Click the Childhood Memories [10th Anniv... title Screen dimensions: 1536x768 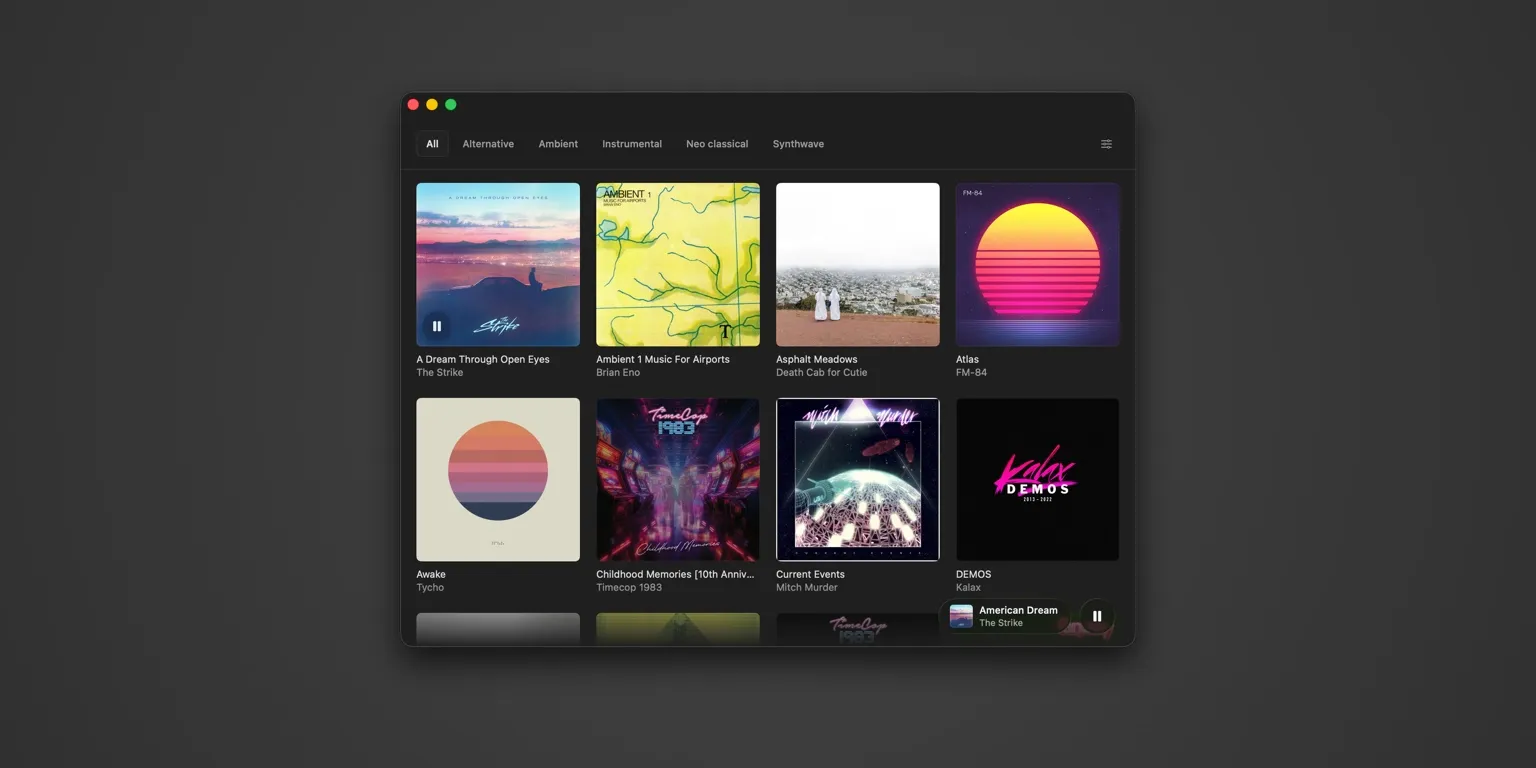[675, 574]
